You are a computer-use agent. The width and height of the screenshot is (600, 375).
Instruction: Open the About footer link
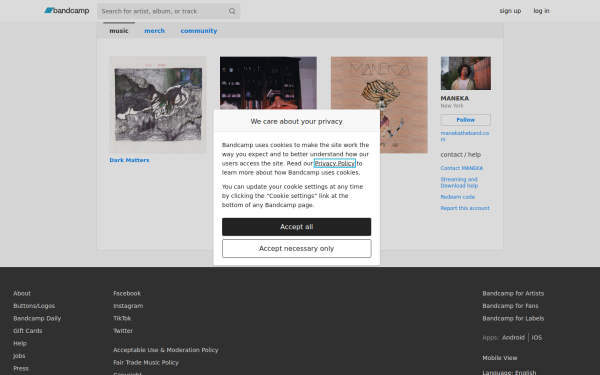point(22,293)
